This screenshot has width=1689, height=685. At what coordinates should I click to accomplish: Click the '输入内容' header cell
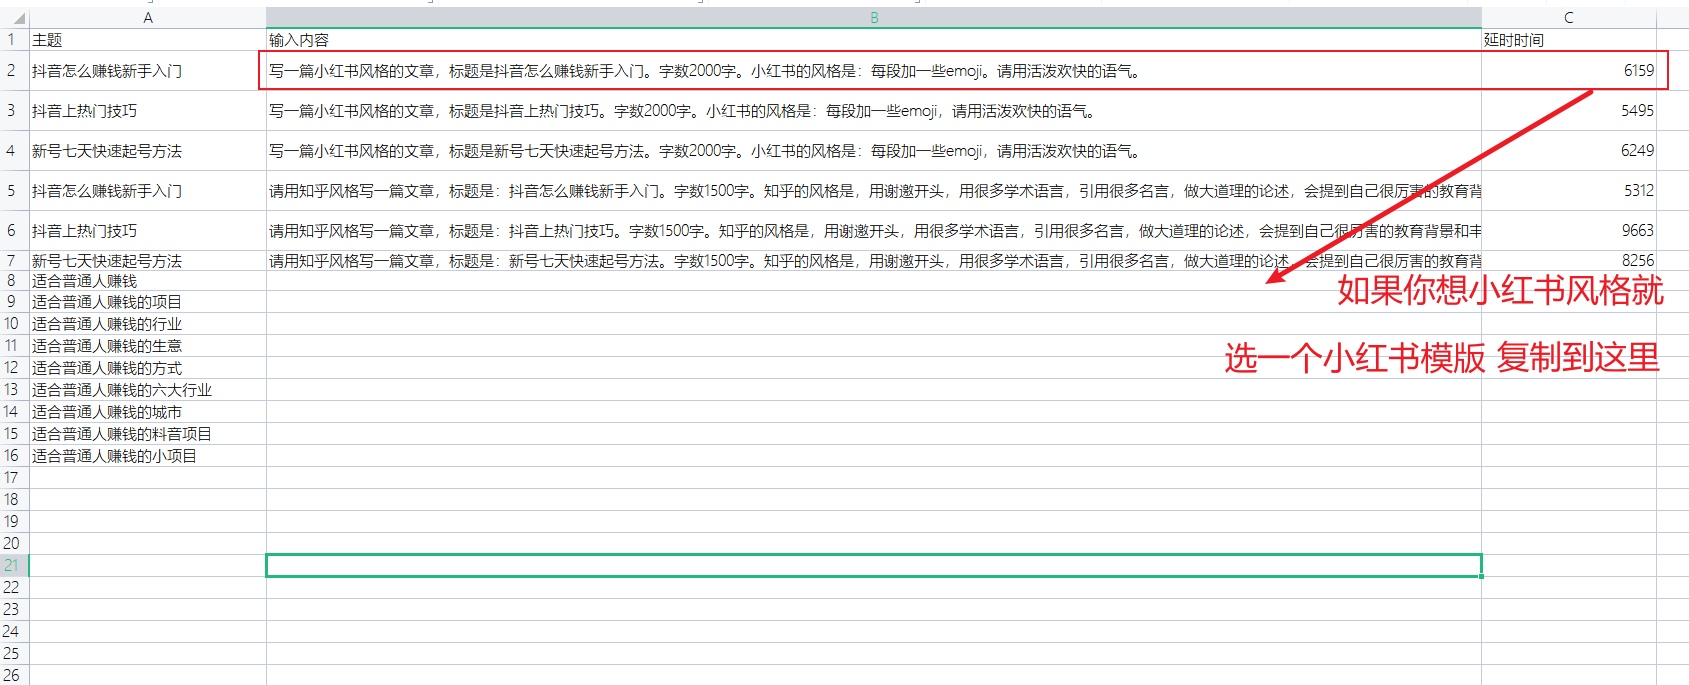point(874,40)
